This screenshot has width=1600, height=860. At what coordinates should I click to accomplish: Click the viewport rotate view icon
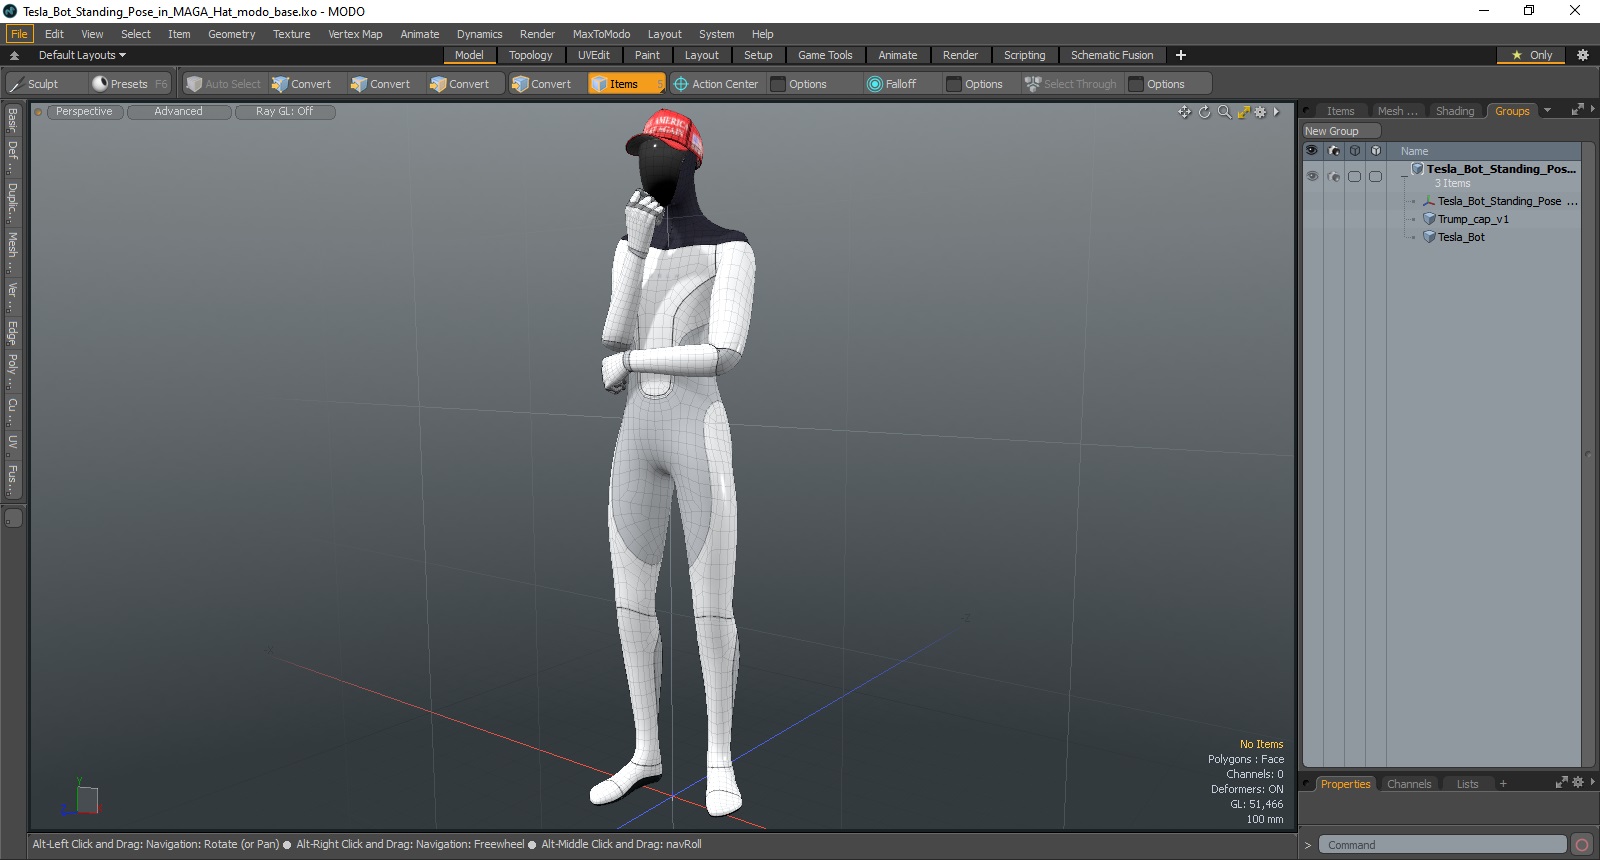(1205, 112)
